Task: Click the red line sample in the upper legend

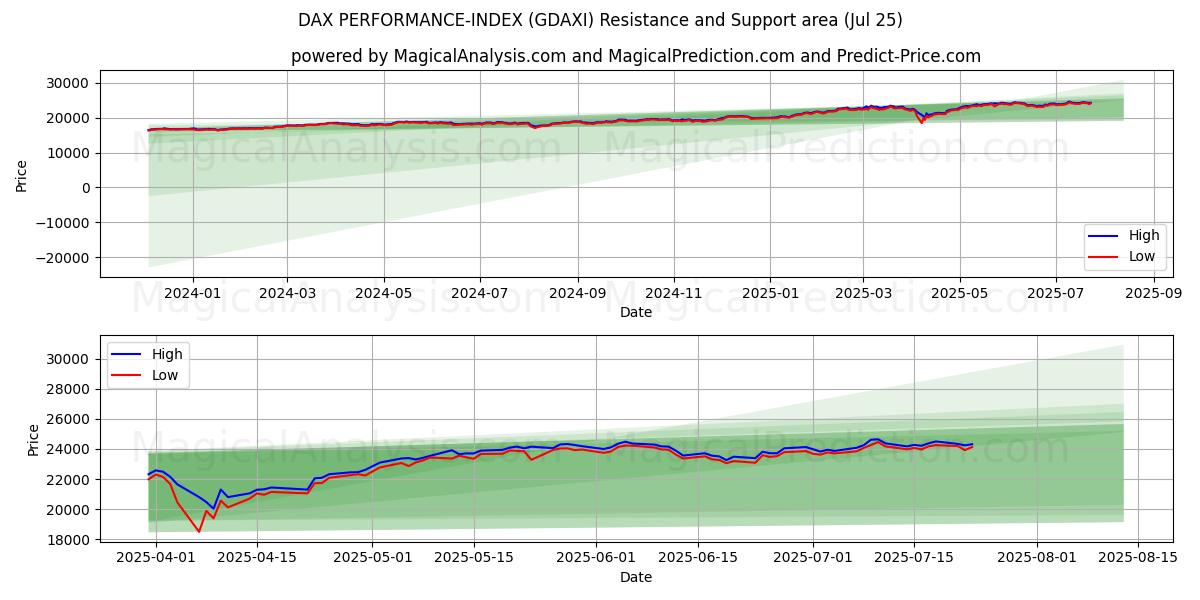Action: click(x=1104, y=257)
